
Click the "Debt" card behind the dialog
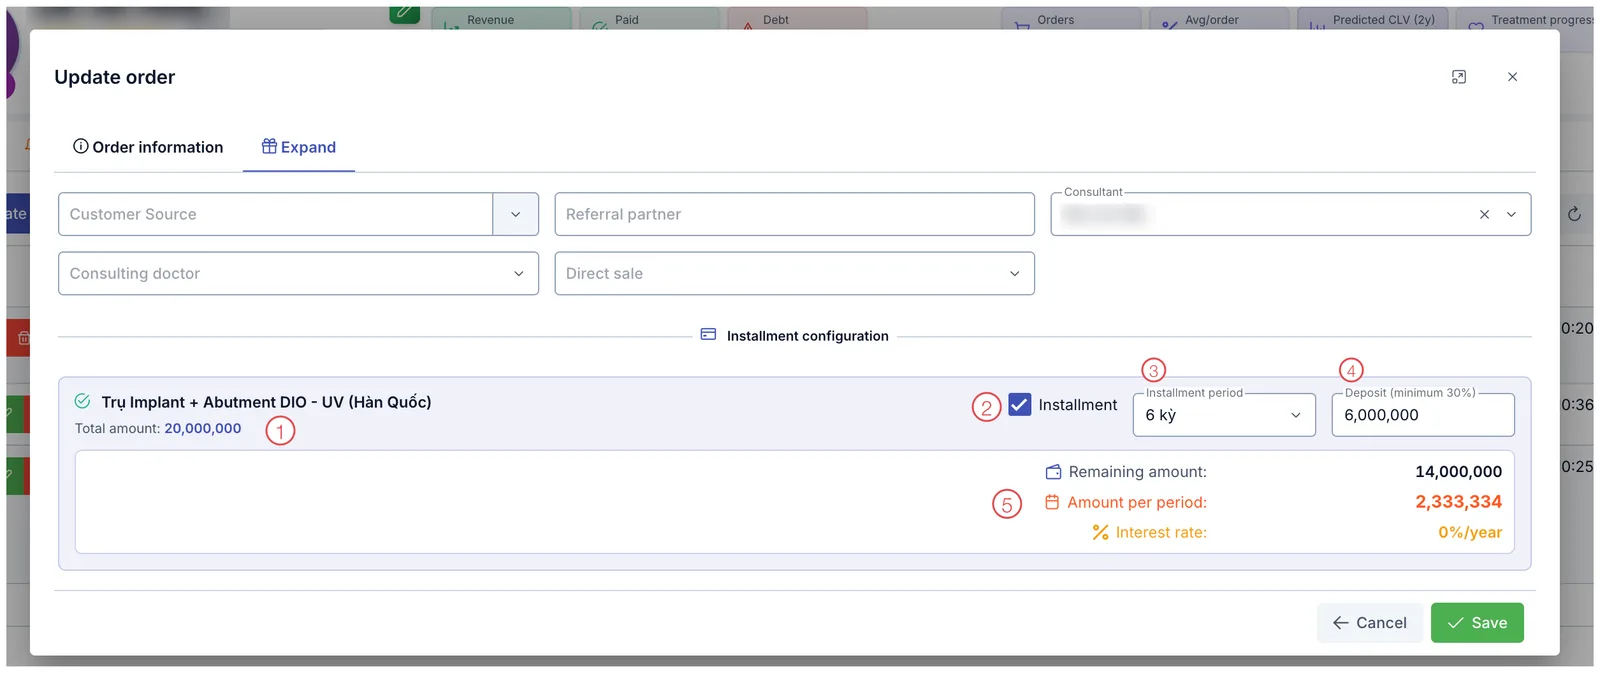797,19
